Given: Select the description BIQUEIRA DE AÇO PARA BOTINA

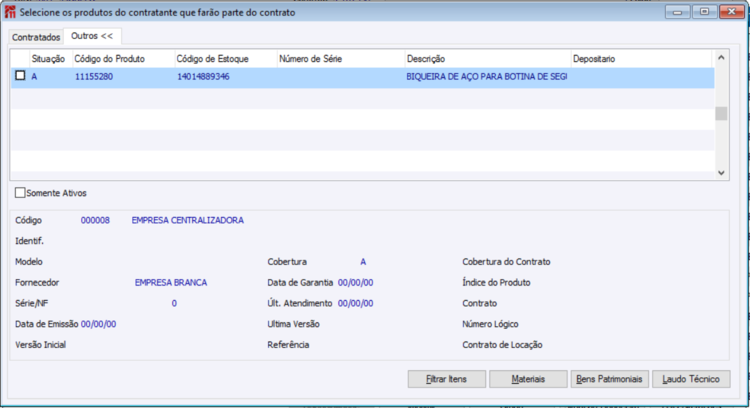Looking at the screenshot, I should (x=486, y=77).
